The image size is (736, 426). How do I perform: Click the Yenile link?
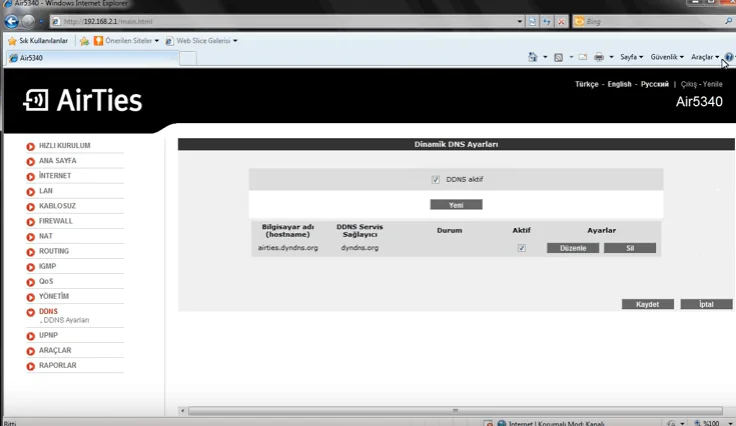713,84
